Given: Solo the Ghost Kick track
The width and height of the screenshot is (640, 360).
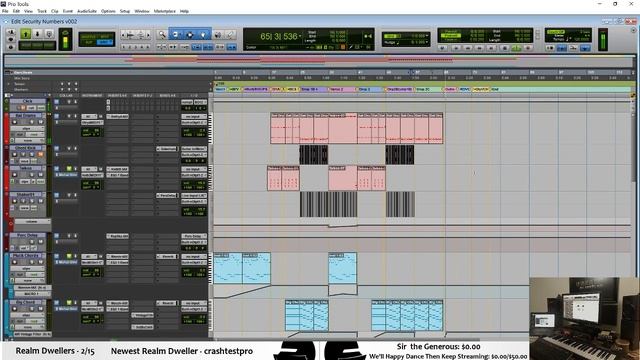Looking at the screenshot, I should click(x=32, y=155).
